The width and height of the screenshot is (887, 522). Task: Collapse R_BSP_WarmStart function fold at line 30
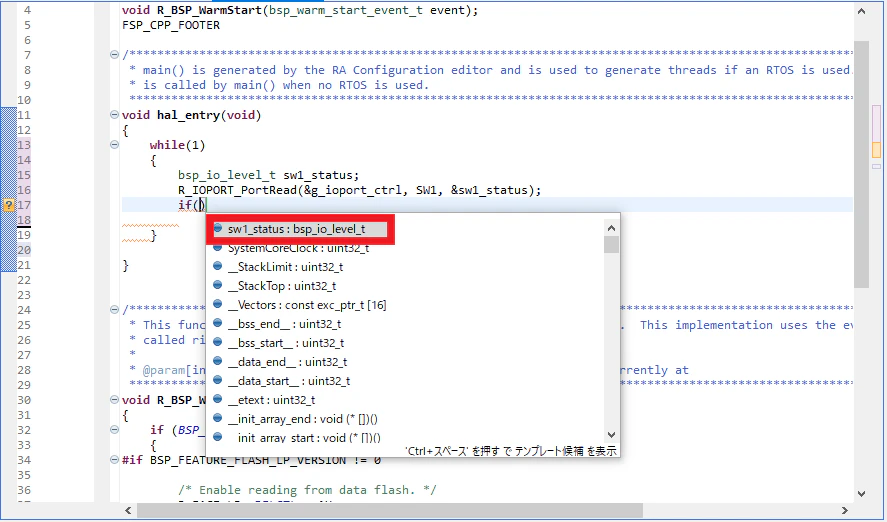point(114,400)
